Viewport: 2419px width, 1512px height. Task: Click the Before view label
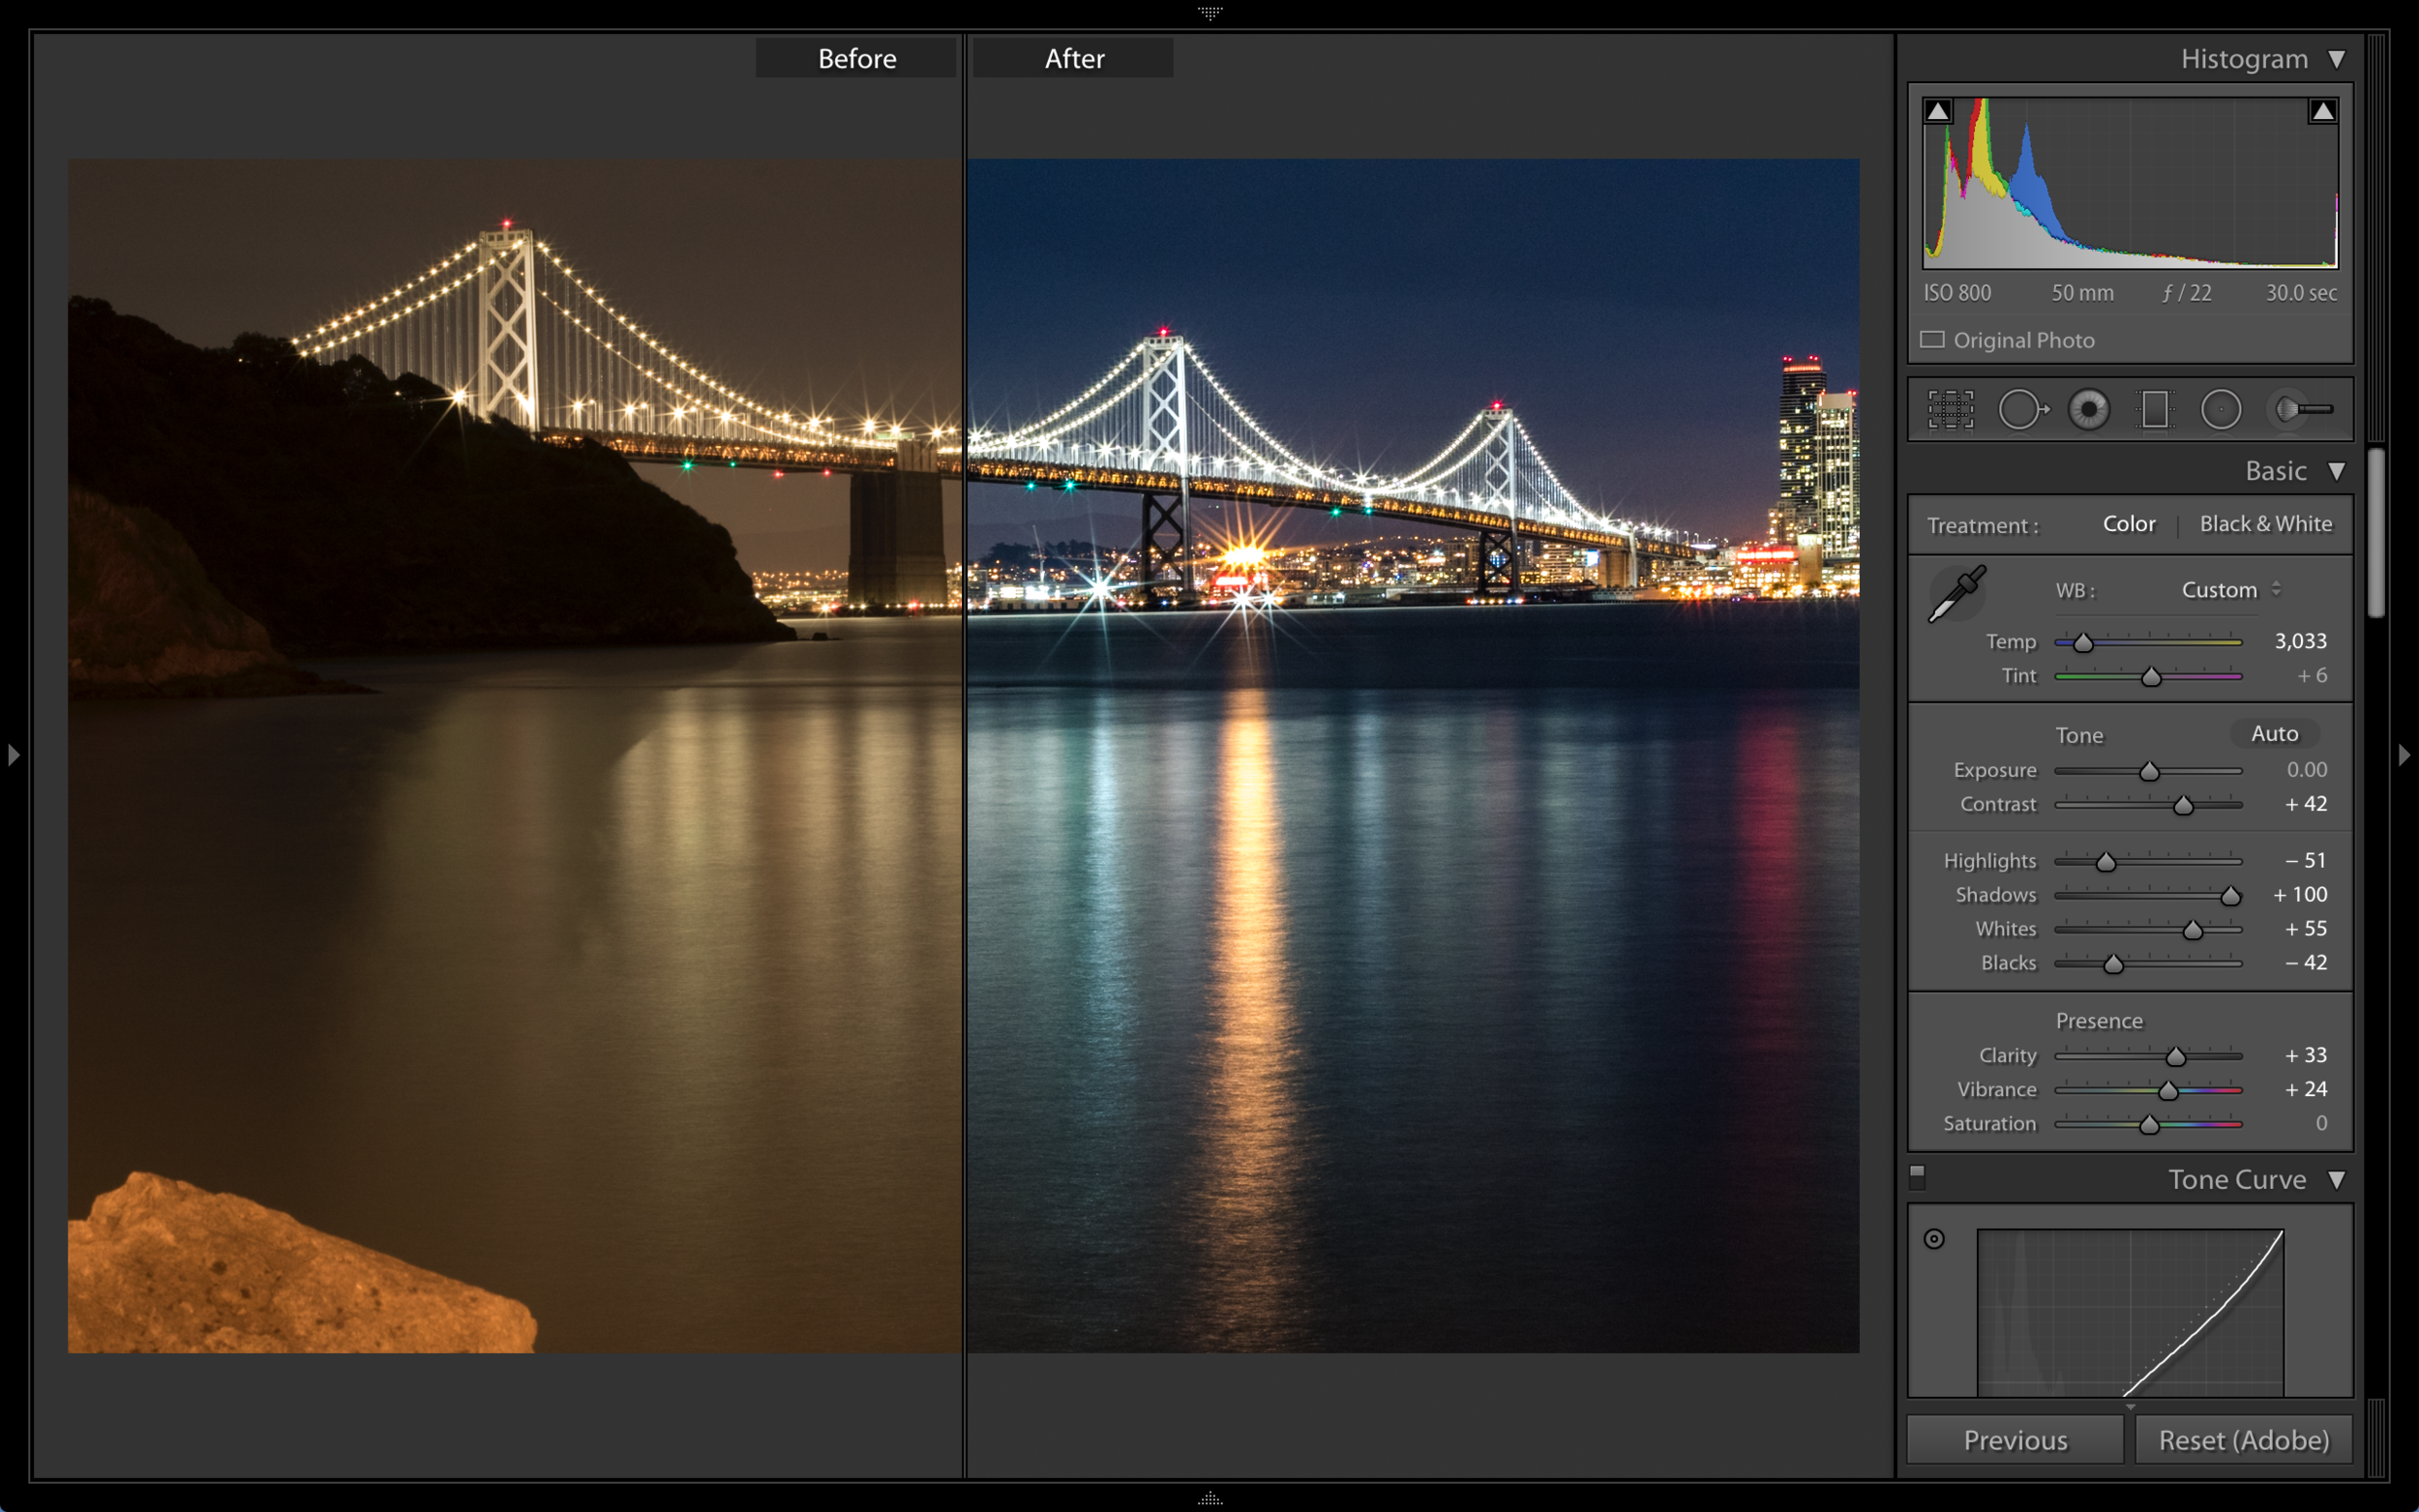click(856, 58)
